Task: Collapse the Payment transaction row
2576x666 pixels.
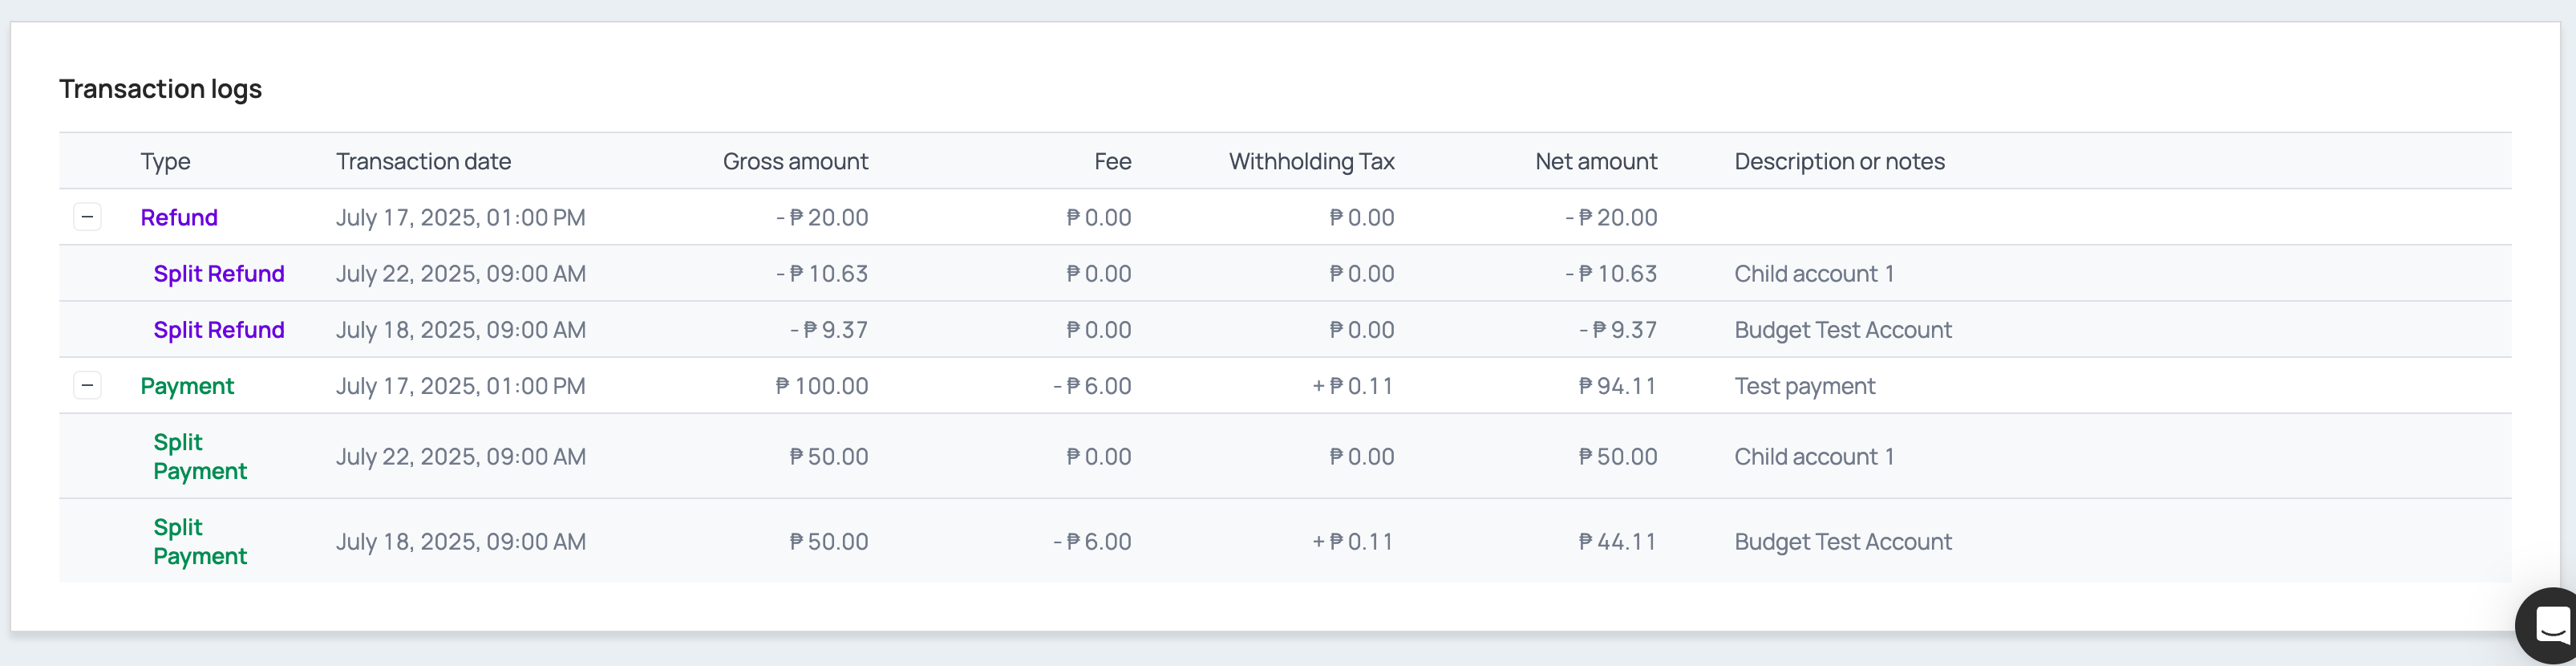Action: click(88, 385)
